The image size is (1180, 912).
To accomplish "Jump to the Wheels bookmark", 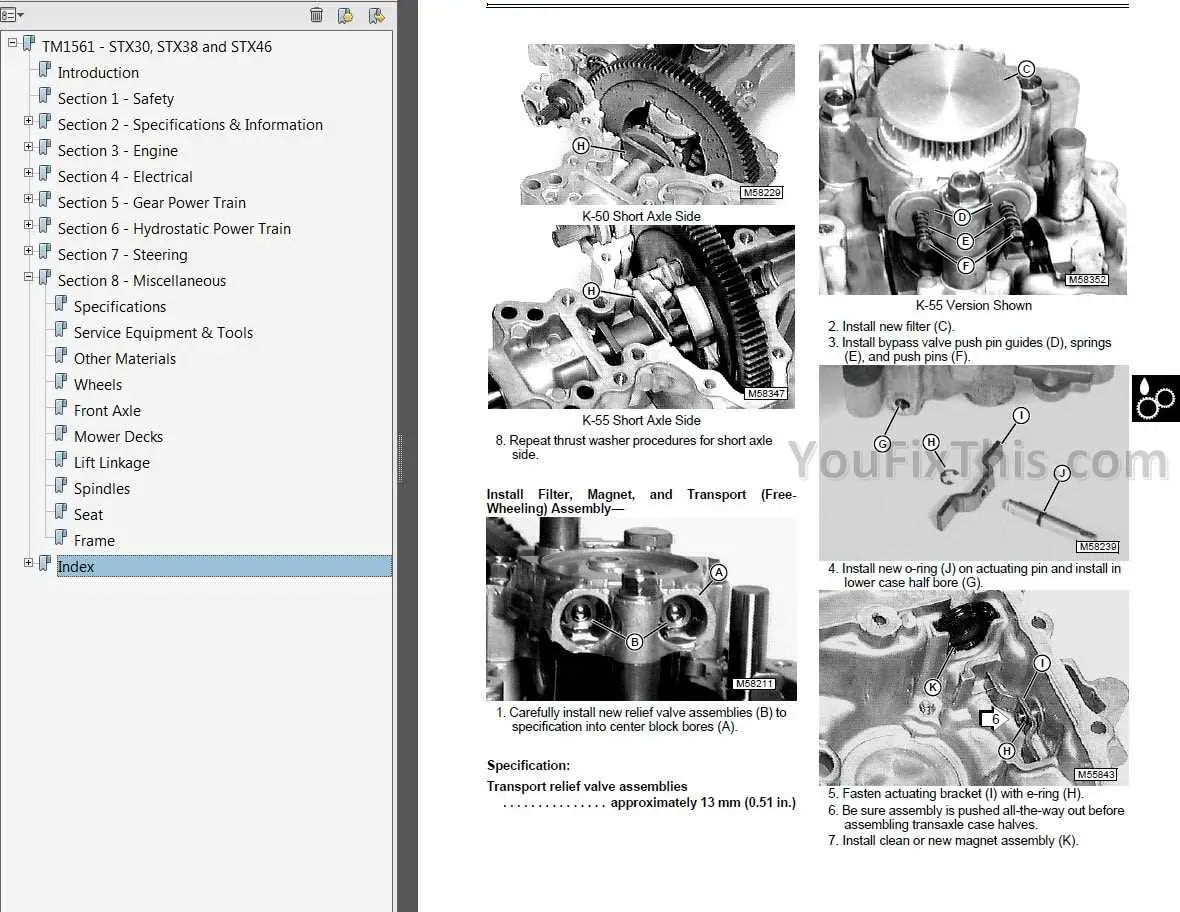I will coord(98,385).
